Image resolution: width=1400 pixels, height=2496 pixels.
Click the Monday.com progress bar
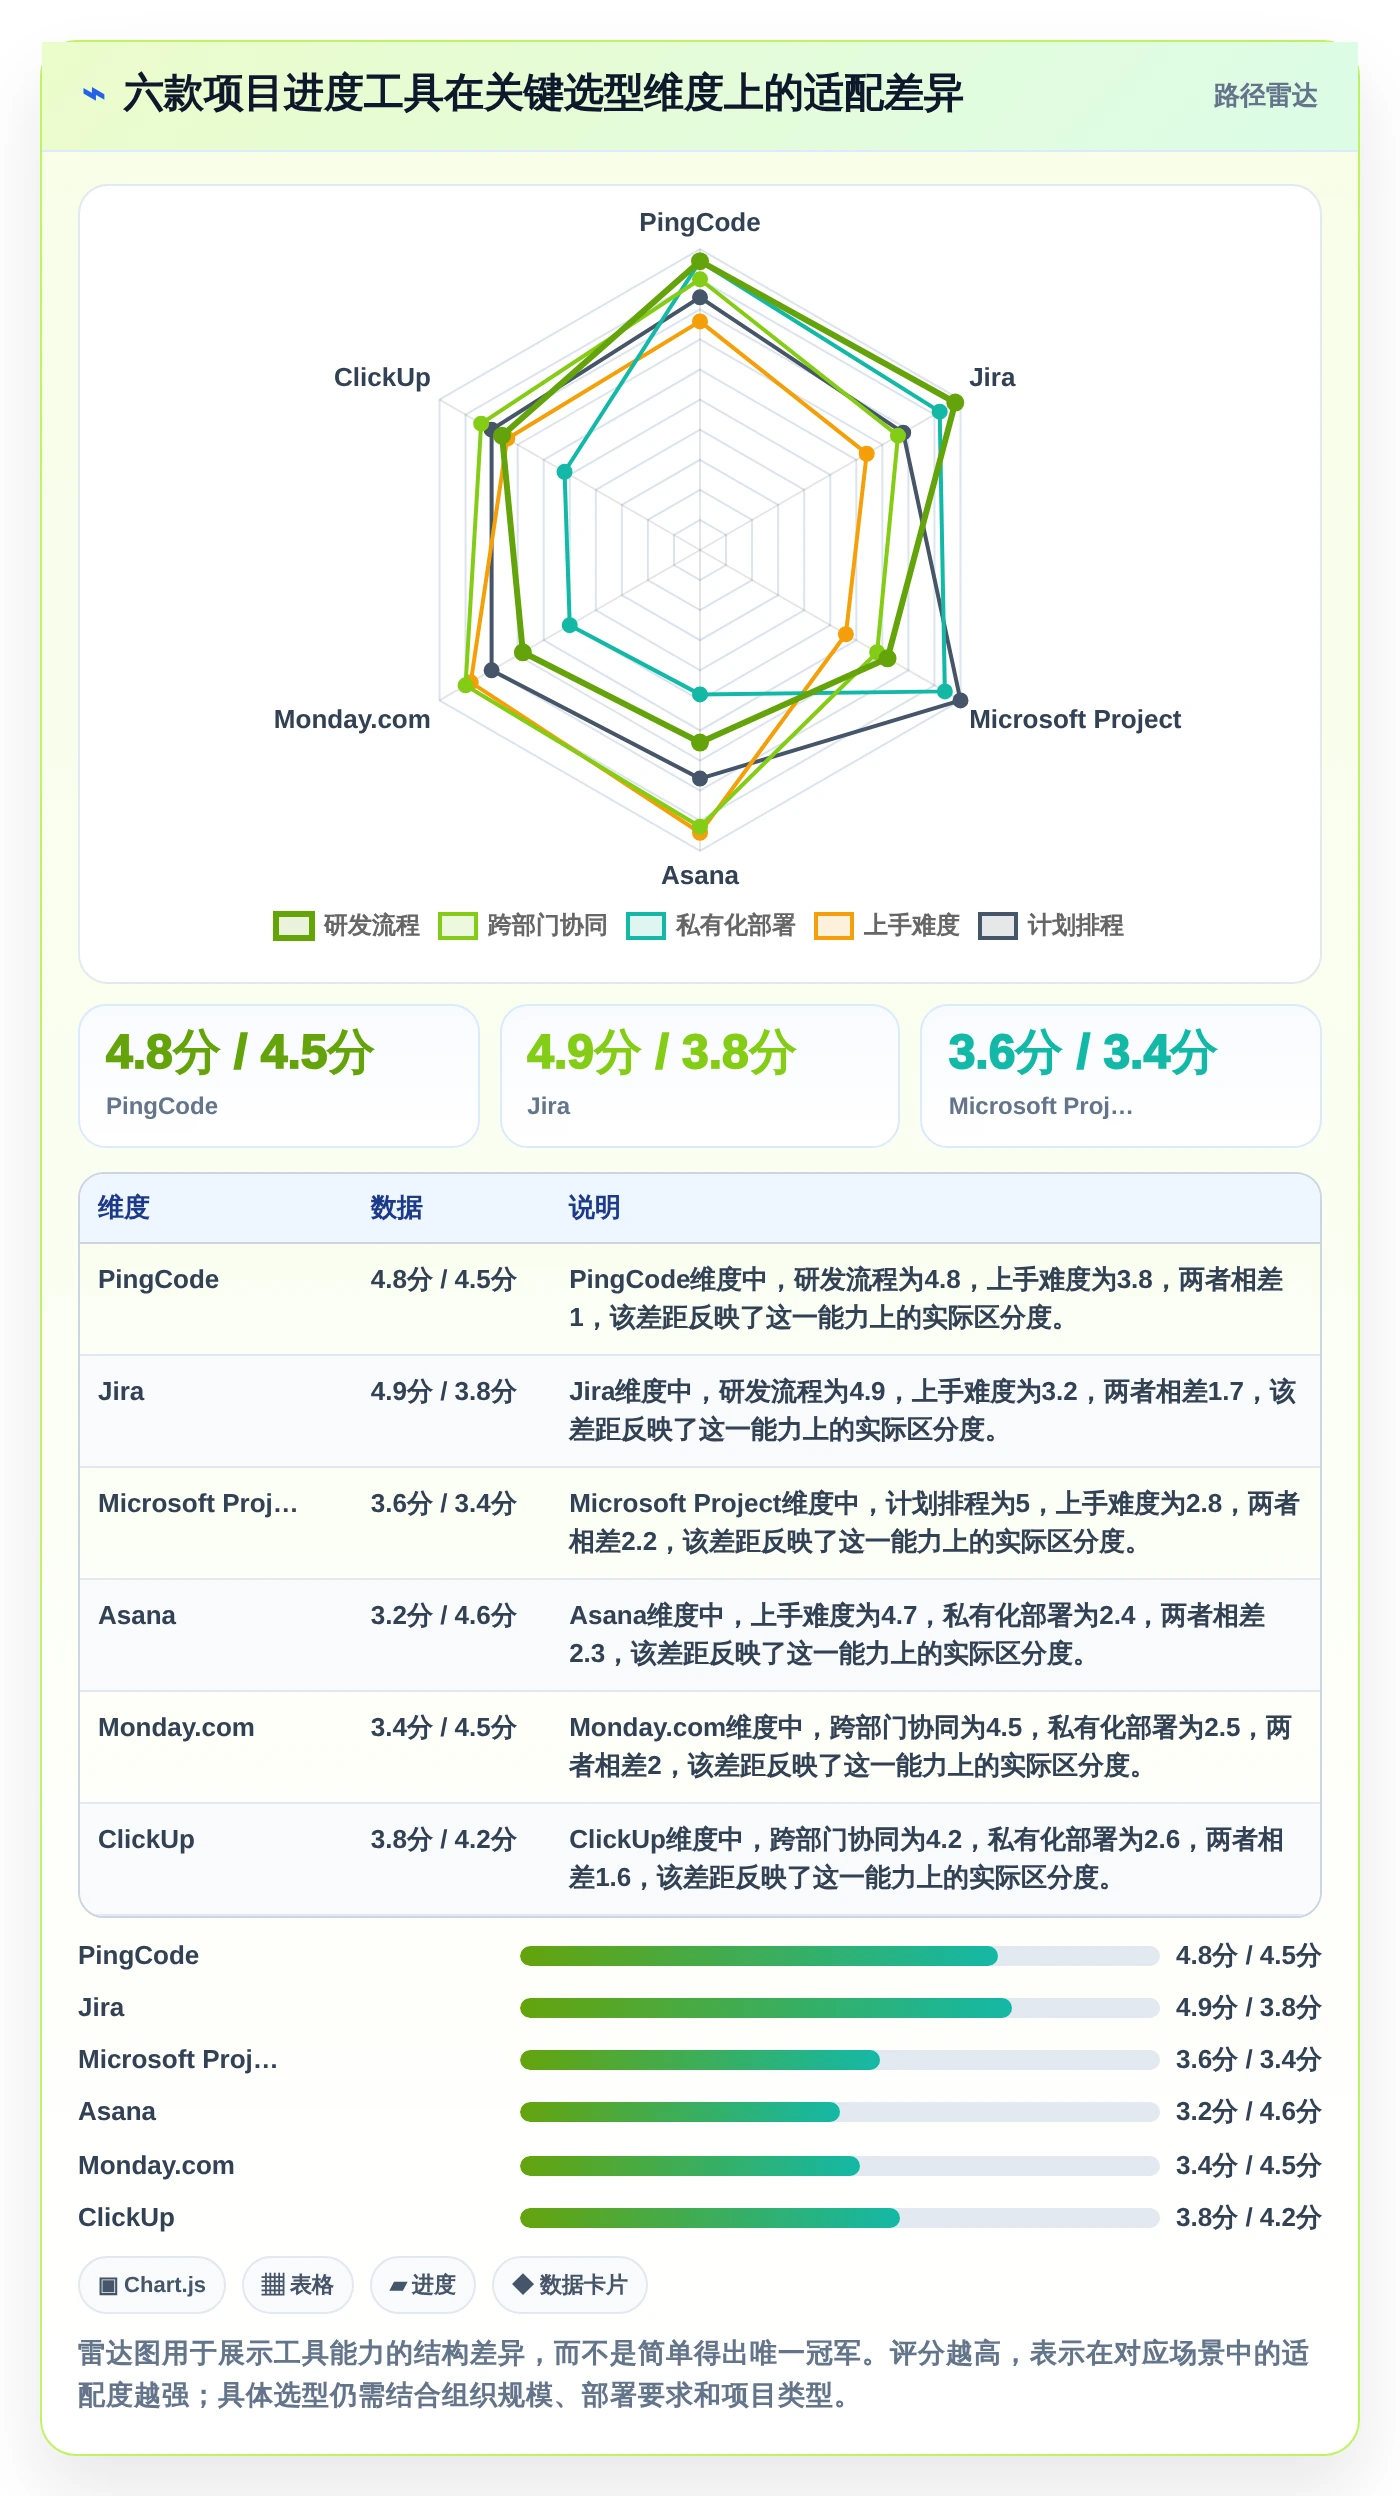[x=839, y=2166]
